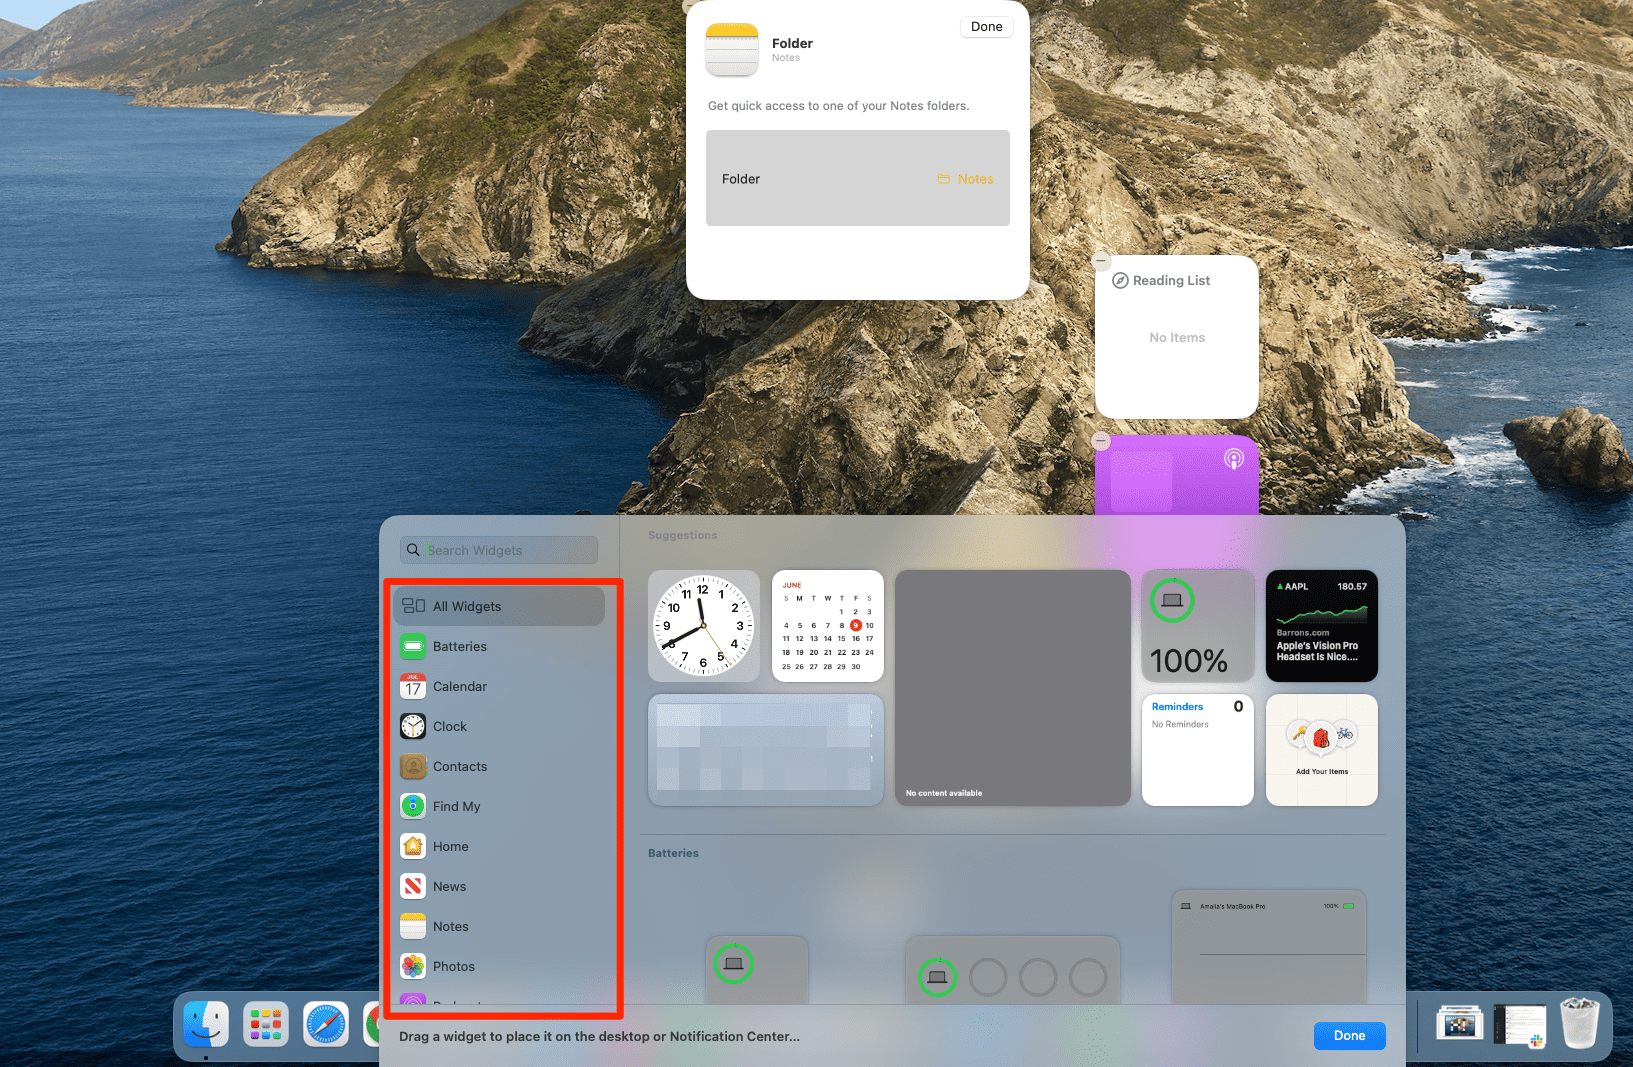Remove the purple Podcasts widget
1633x1067 pixels.
1101,441
